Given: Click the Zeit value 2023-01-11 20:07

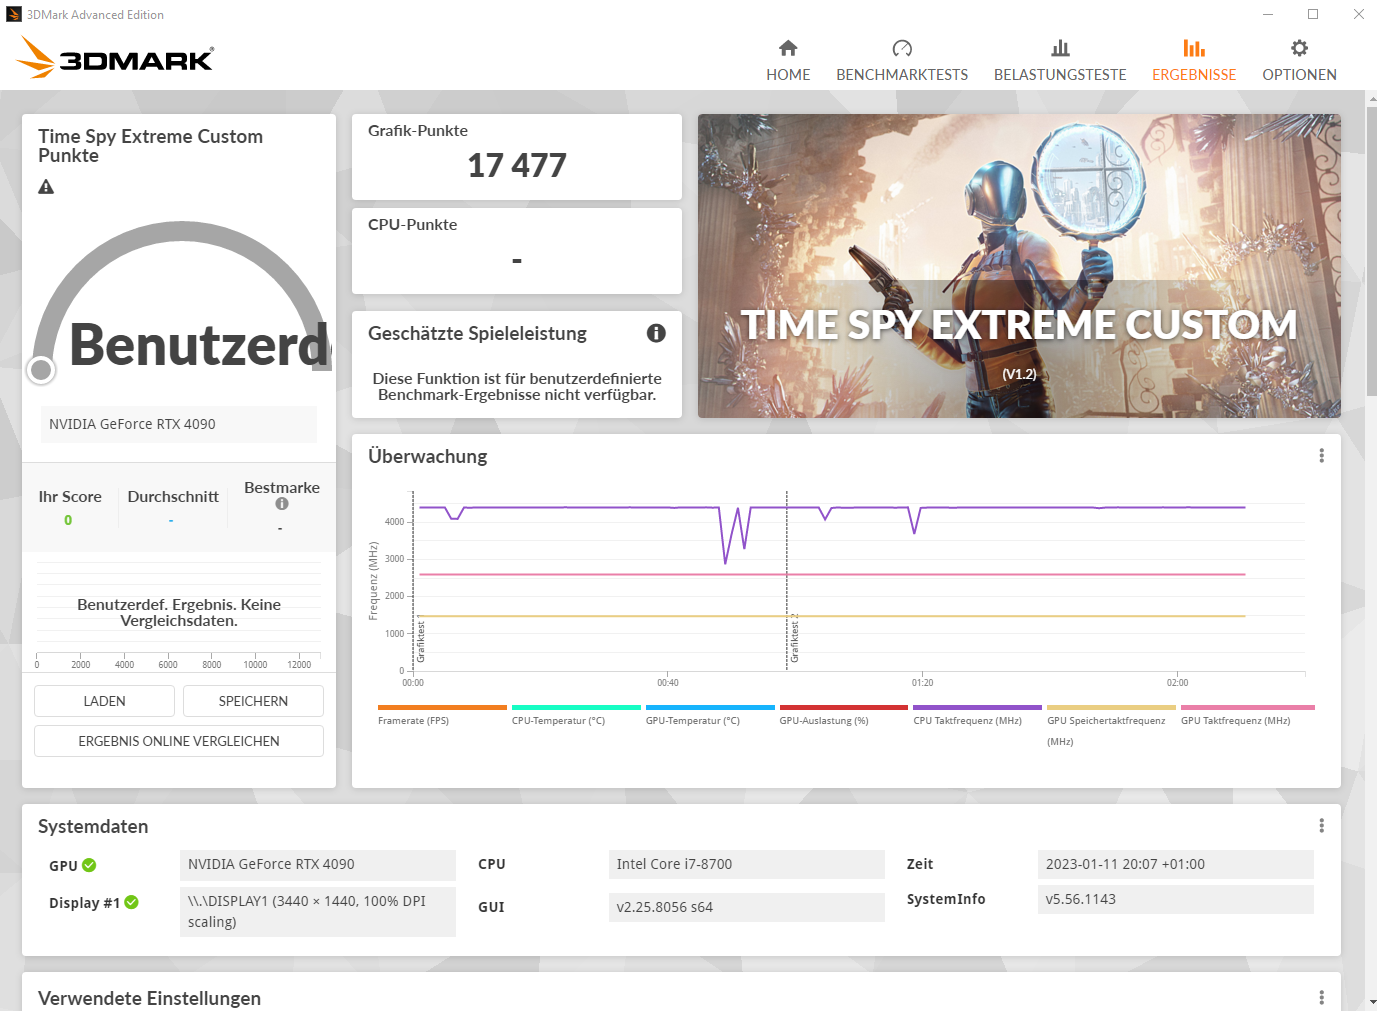Looking at the screenshot, I should tap(1175, 864).
